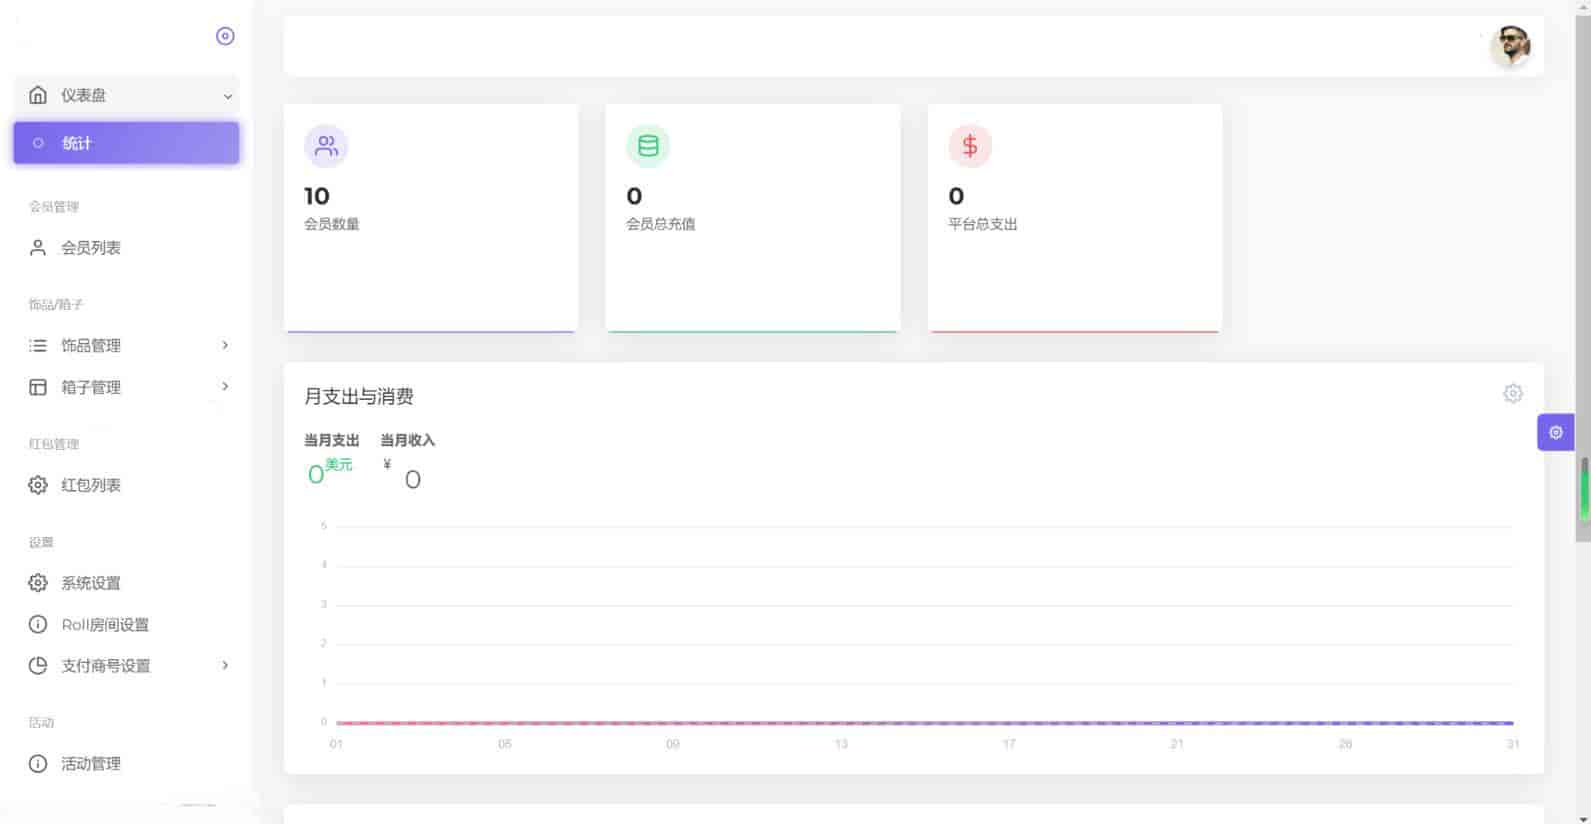Click the 会员数量 users icon
This screenshot has height=824, width=1591.
click(x=326, y=146)
